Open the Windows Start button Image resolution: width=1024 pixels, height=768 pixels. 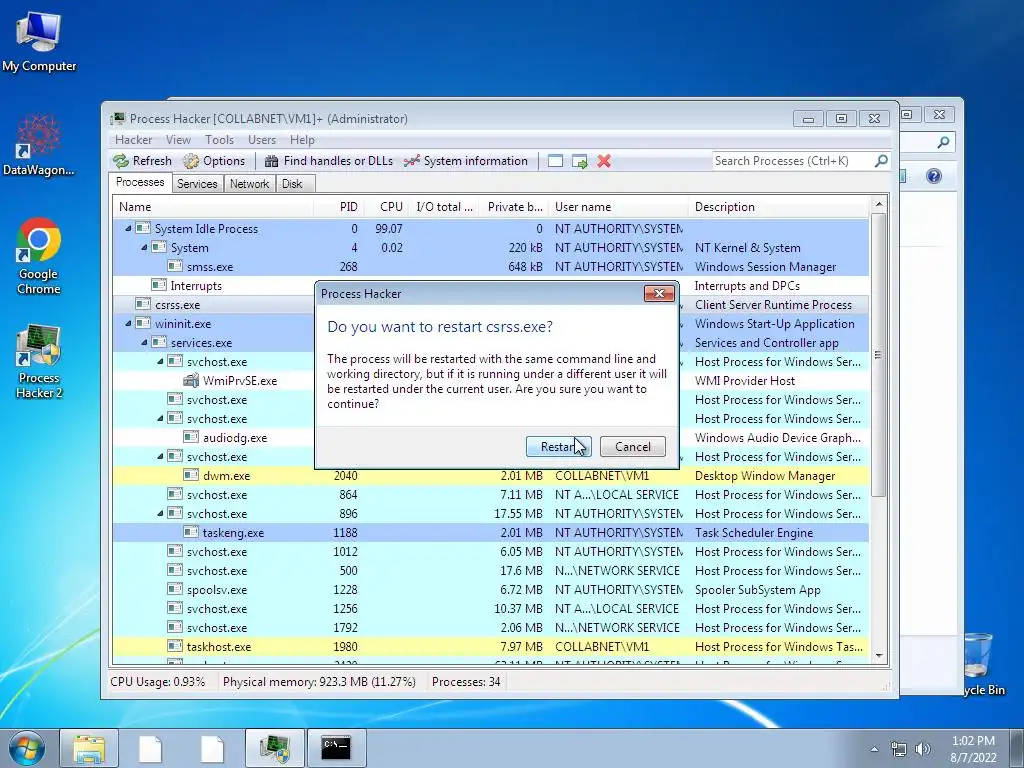tap(27, 748)
